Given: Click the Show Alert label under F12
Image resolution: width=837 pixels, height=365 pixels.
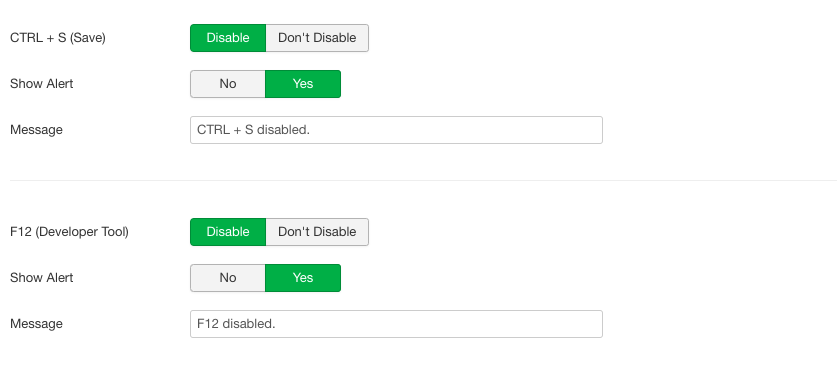Looking at the screenshot, I should click(x=42, y=277).
